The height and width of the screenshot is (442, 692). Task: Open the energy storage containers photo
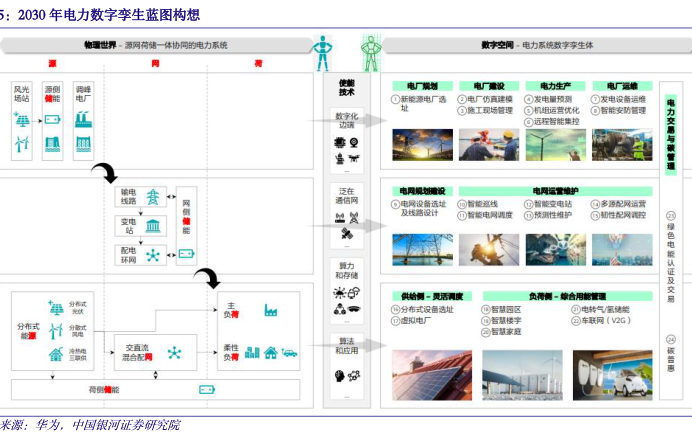(523, 375)
